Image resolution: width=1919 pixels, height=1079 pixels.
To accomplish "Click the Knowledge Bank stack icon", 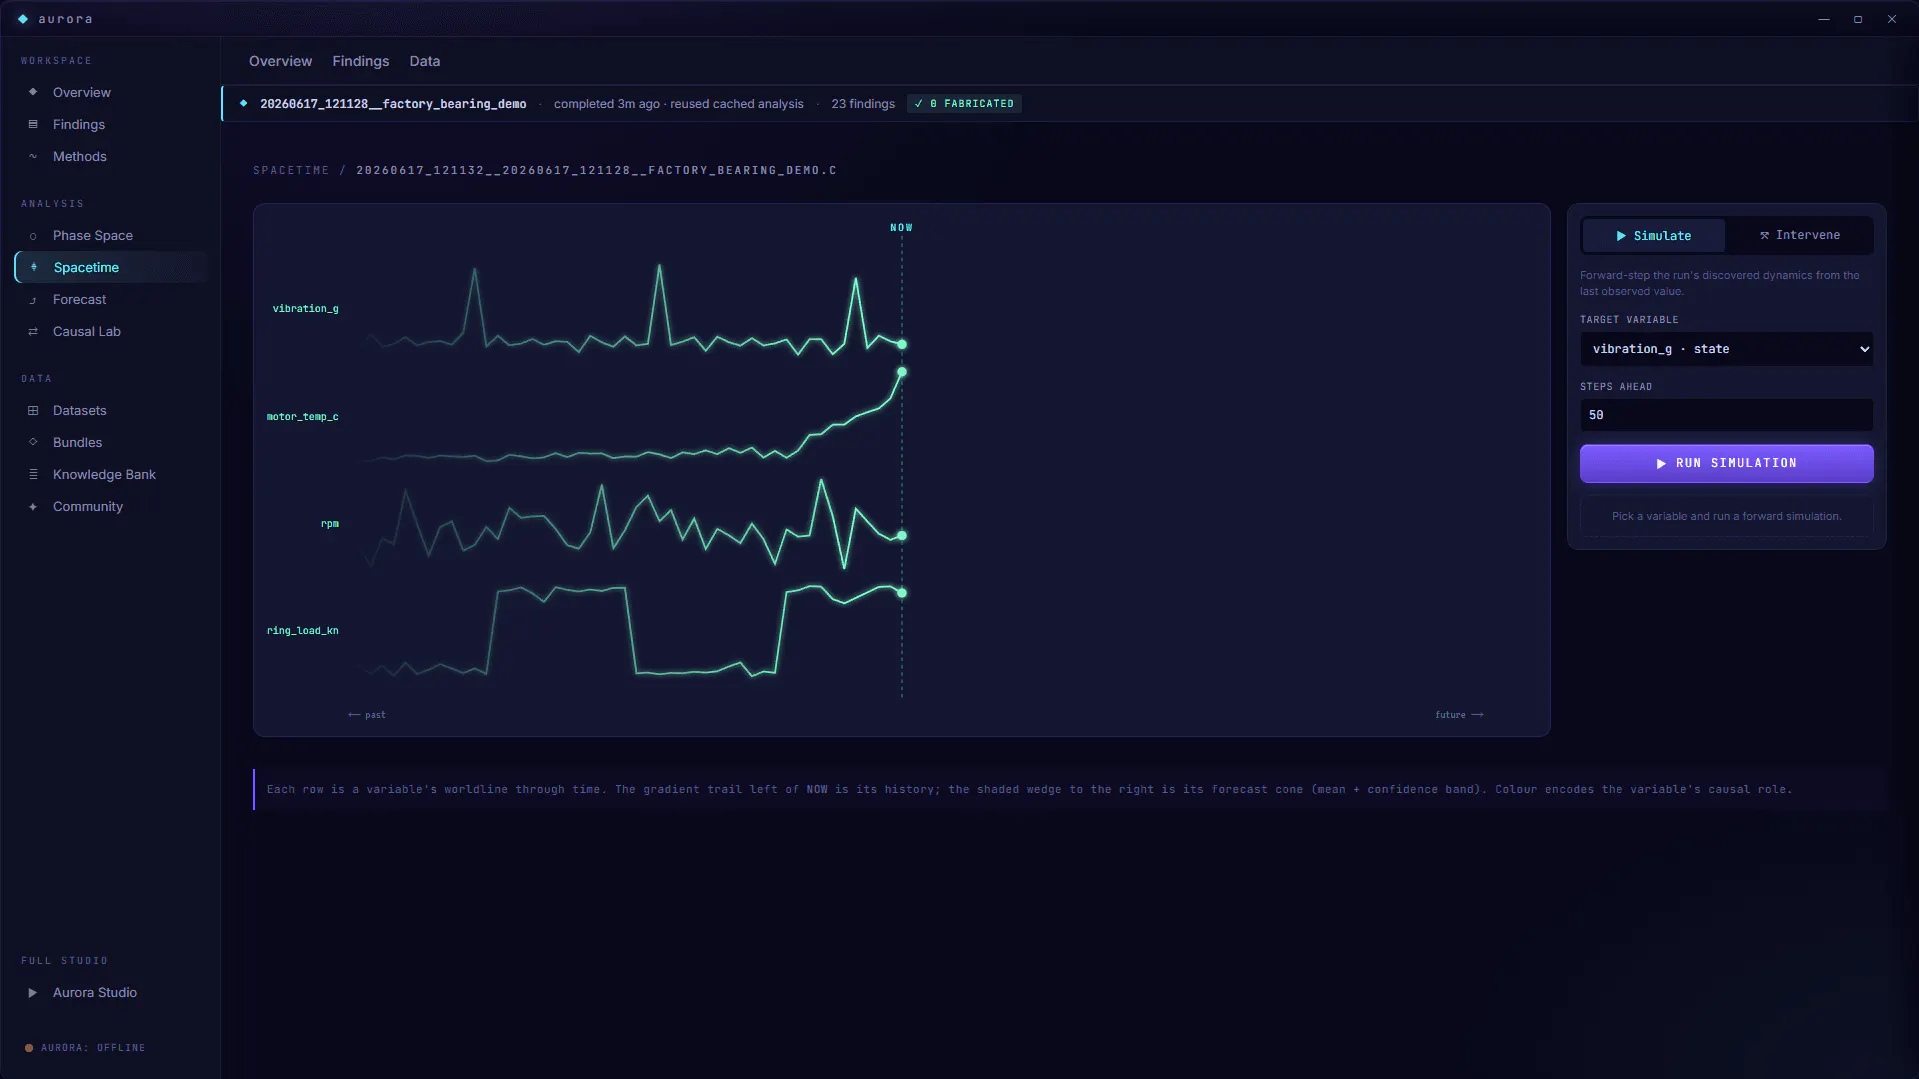I will point(33,474).
